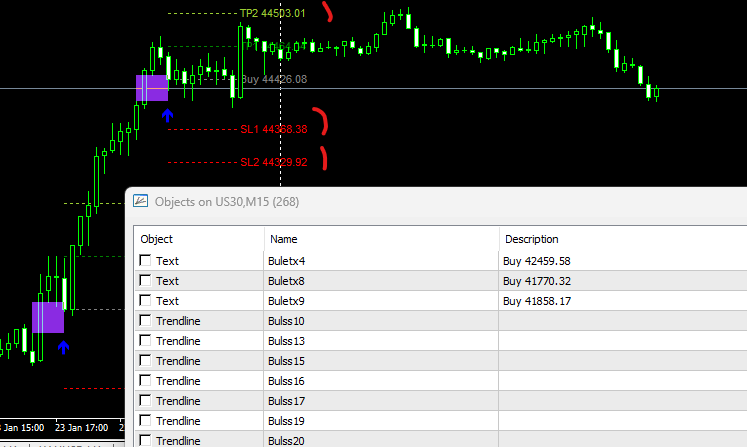Select the upper purple rectangle on chart

click(152, 88)
